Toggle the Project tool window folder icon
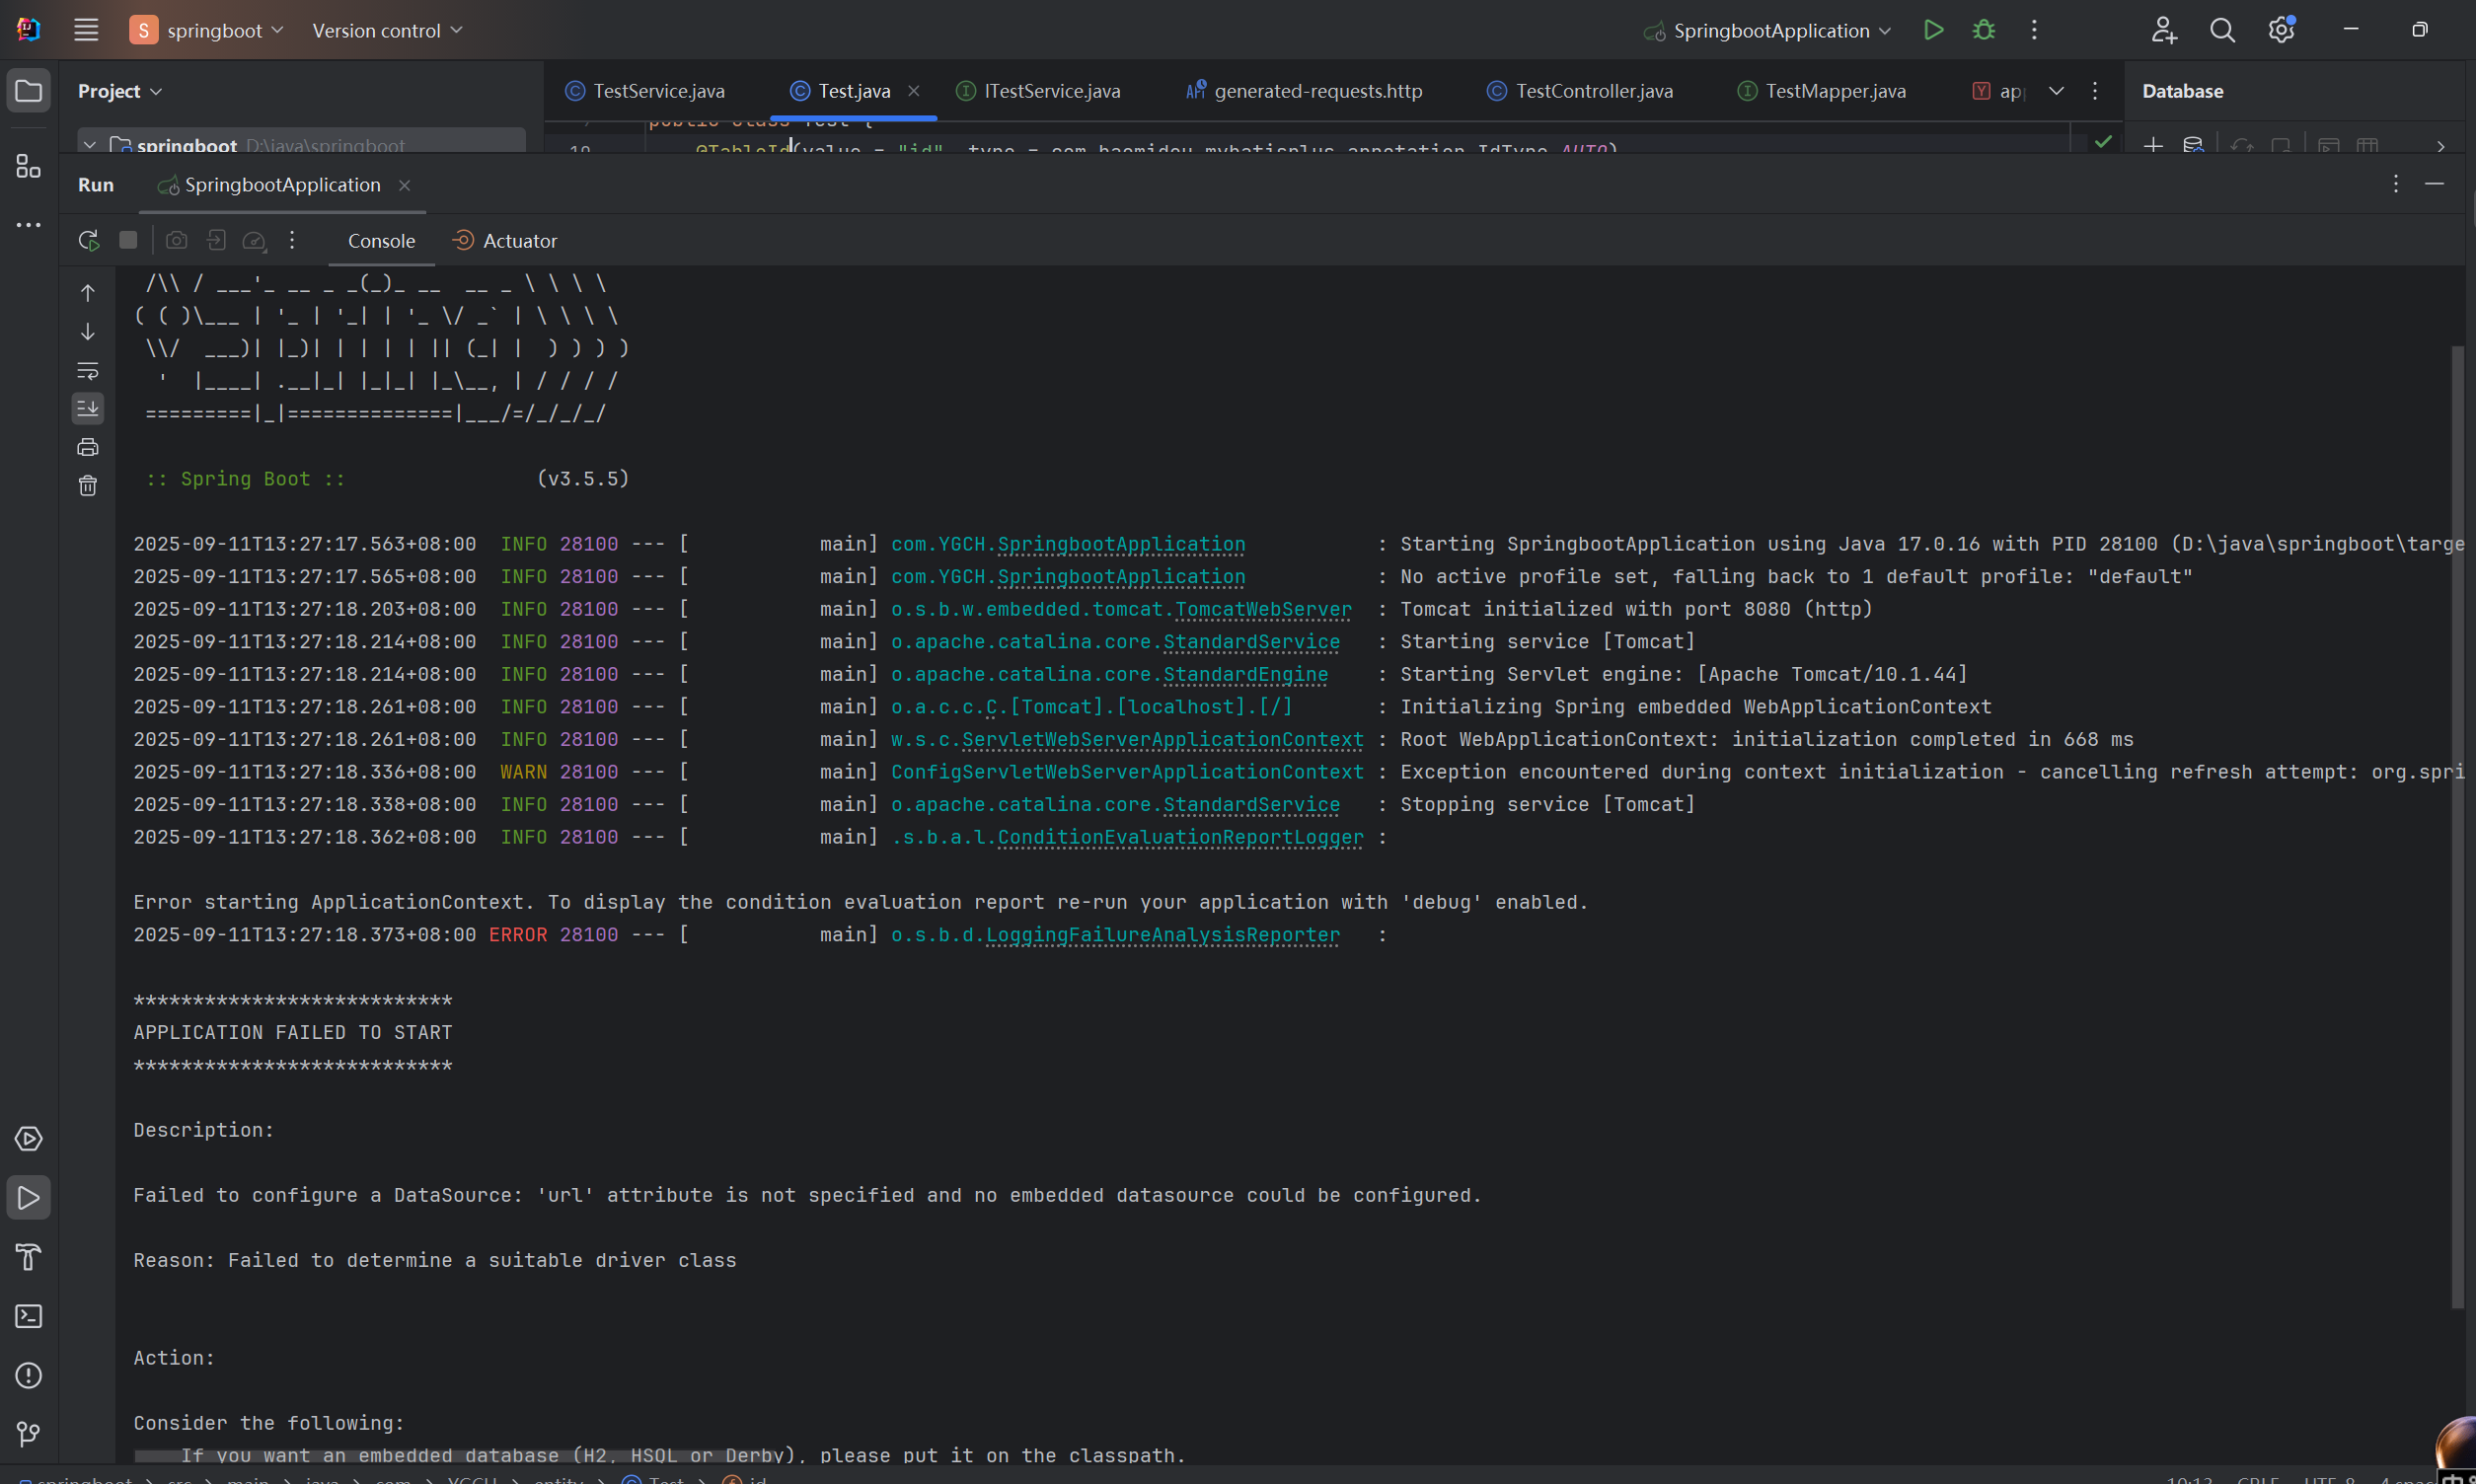2476x1484 pixels. click(28, 91)
